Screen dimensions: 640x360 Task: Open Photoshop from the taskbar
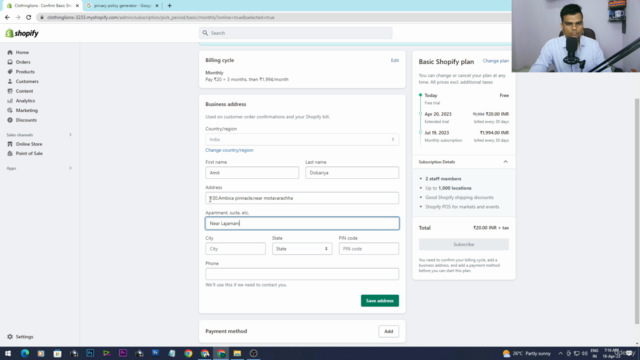point(90,353)
